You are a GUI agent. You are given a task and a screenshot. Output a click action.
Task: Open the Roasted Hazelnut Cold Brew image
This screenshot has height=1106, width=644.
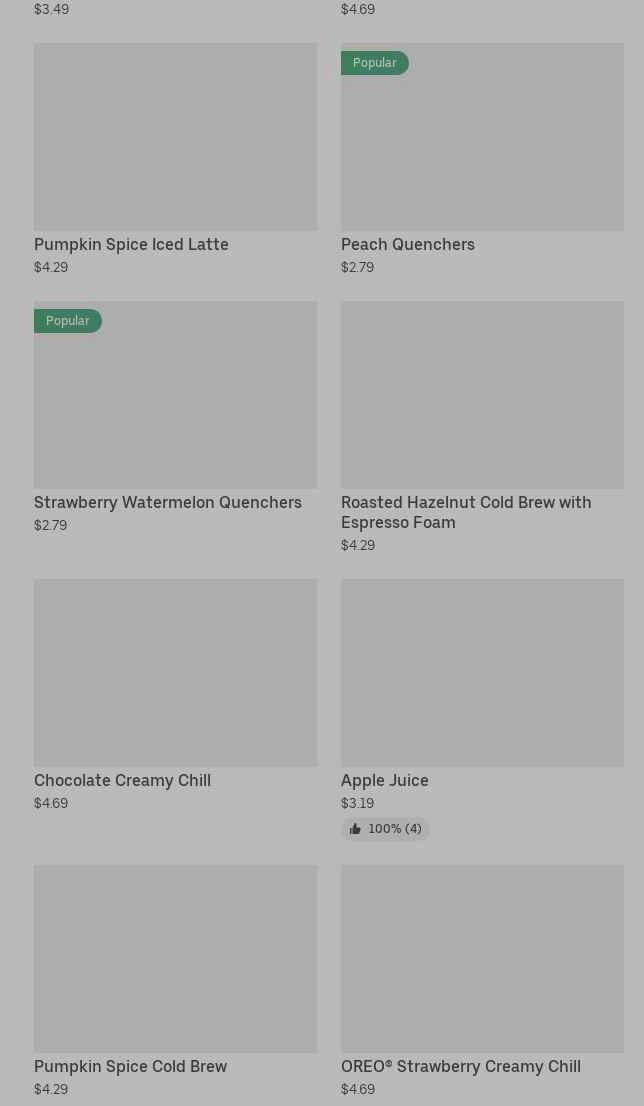pos(482,395)
